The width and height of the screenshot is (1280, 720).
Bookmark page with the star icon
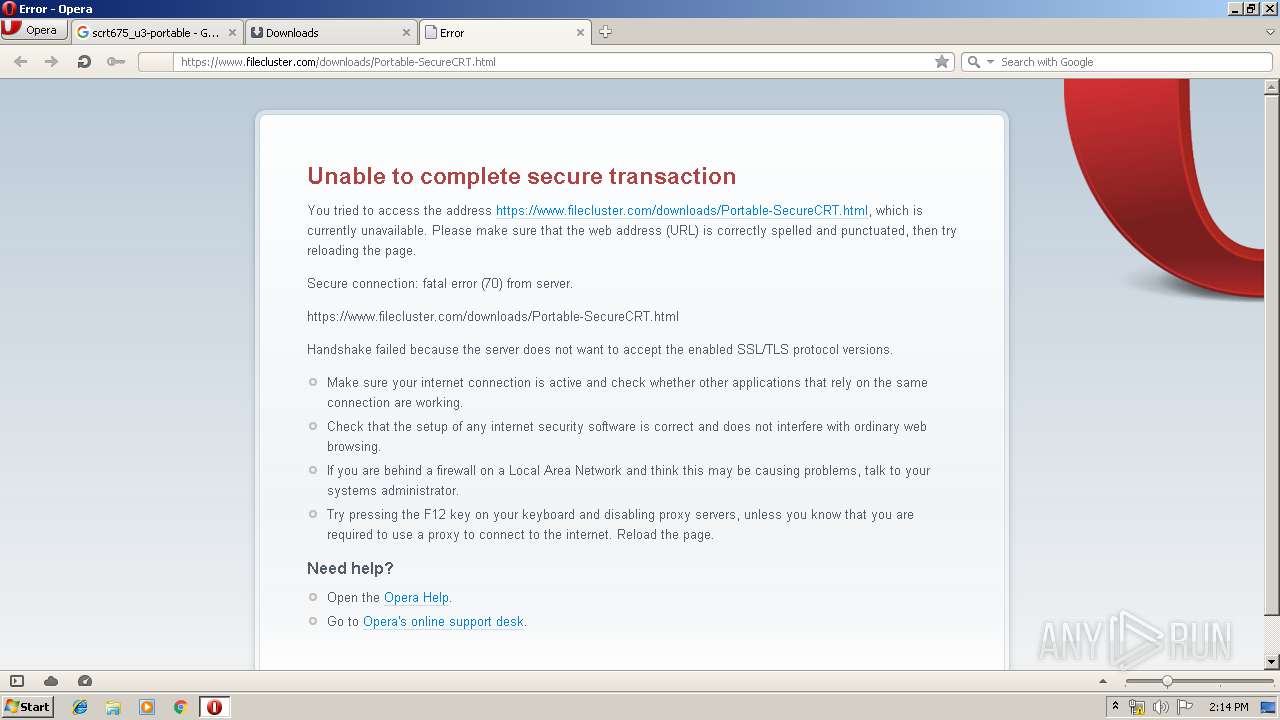pos(941,62)
